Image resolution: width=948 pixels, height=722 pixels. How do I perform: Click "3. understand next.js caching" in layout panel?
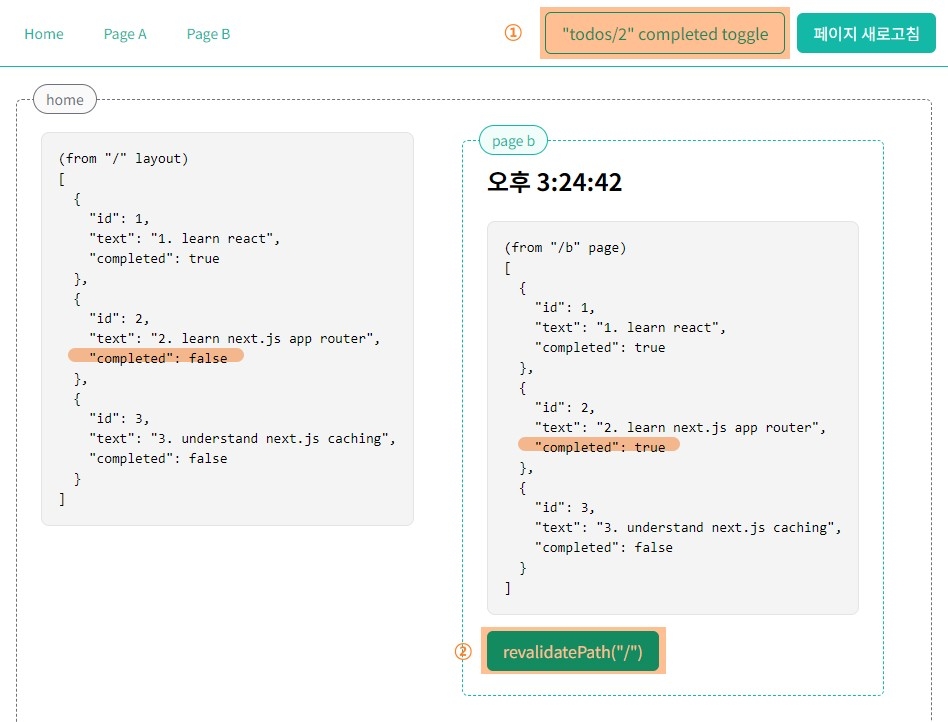[273, 438]
